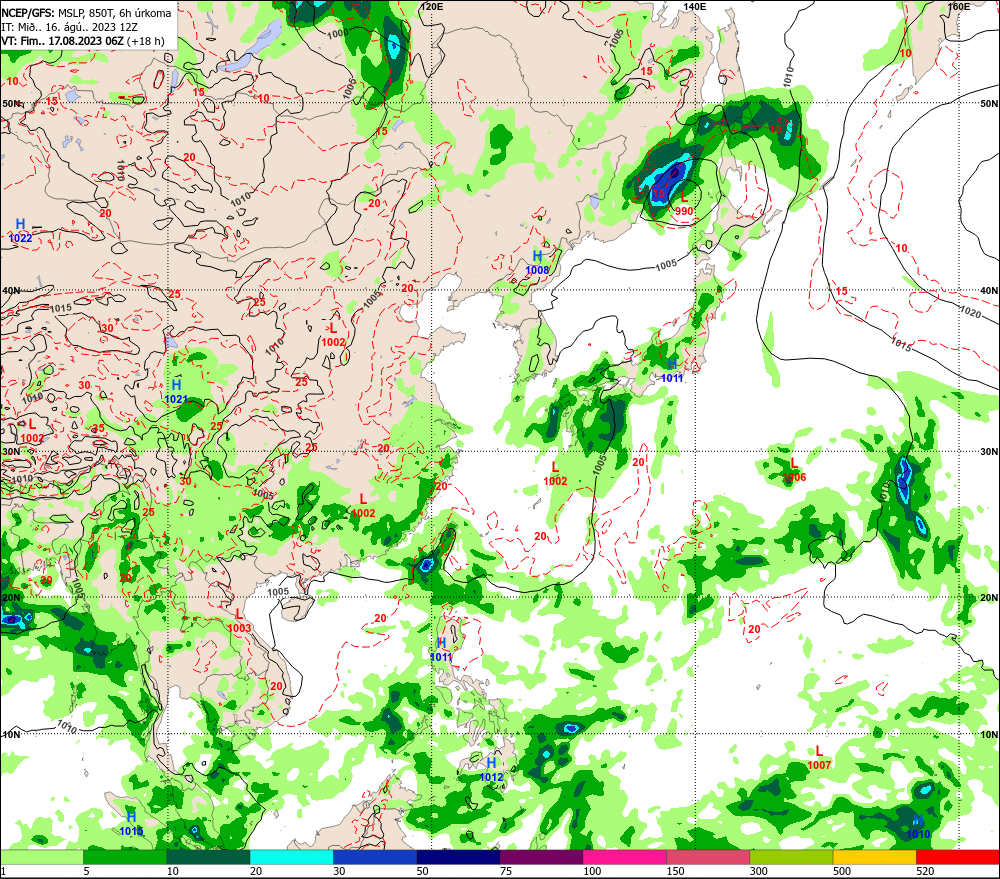Click the 120E longitude label
Image resolution: width=1000 pixels, height=879 pixels.
click(x=432, y=6)
